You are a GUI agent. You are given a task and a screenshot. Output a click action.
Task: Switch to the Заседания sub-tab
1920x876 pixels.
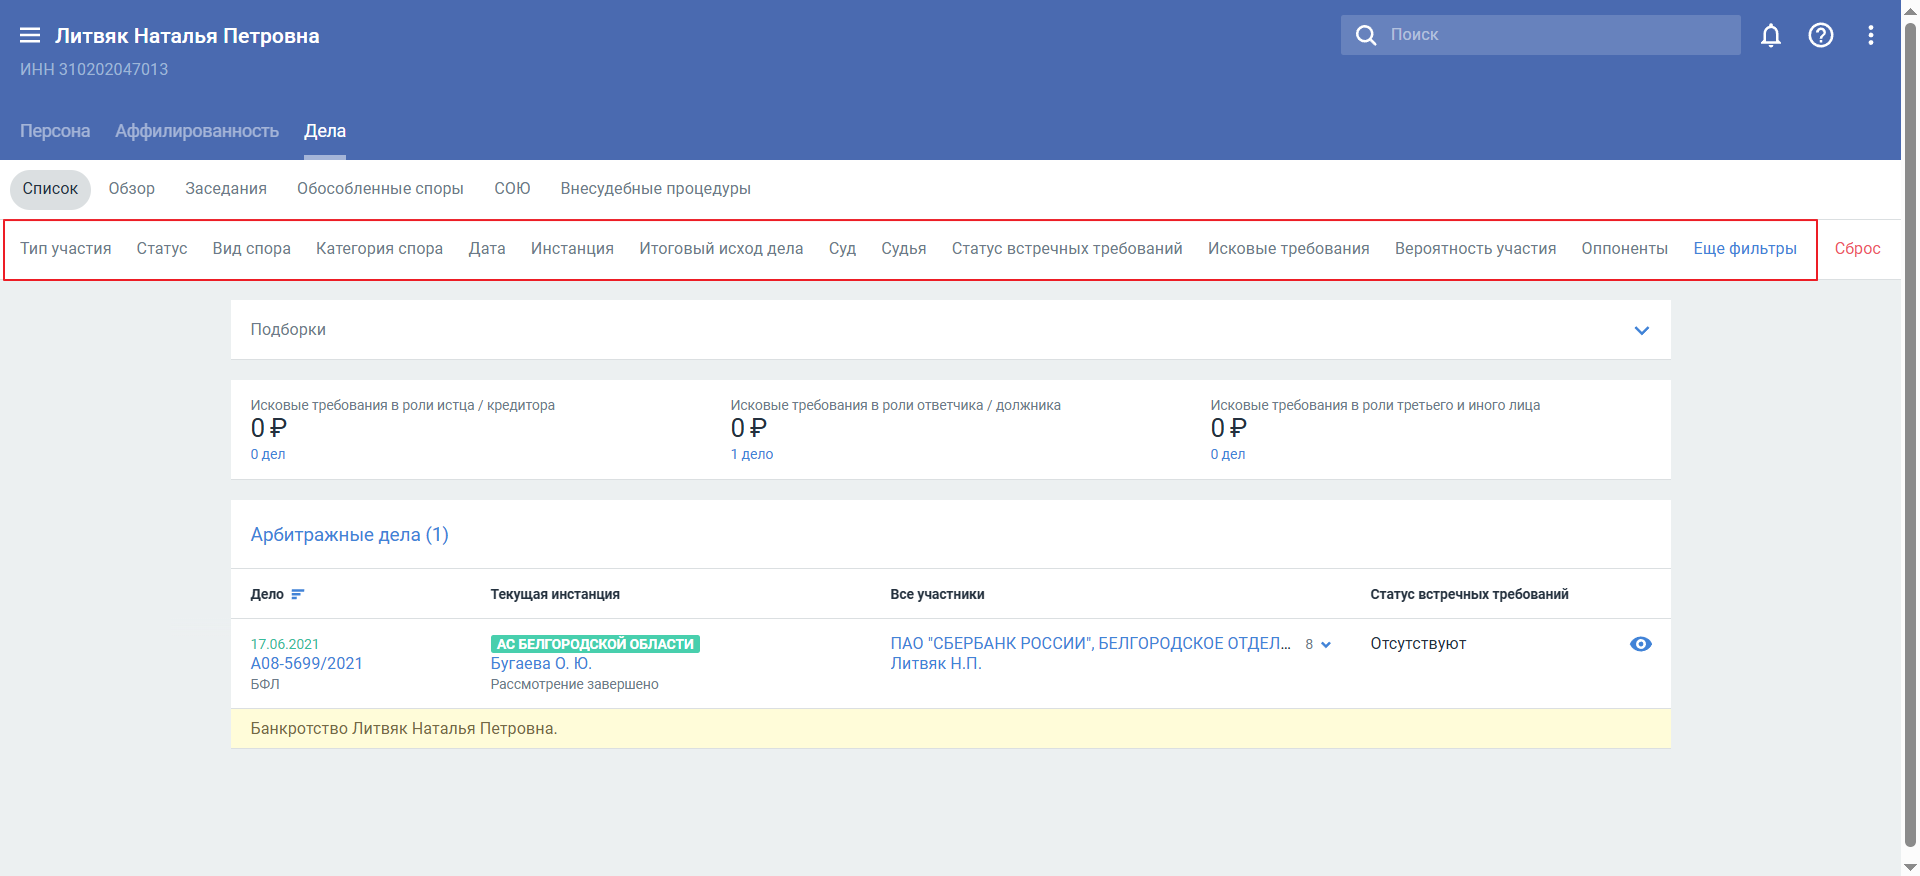226,189
